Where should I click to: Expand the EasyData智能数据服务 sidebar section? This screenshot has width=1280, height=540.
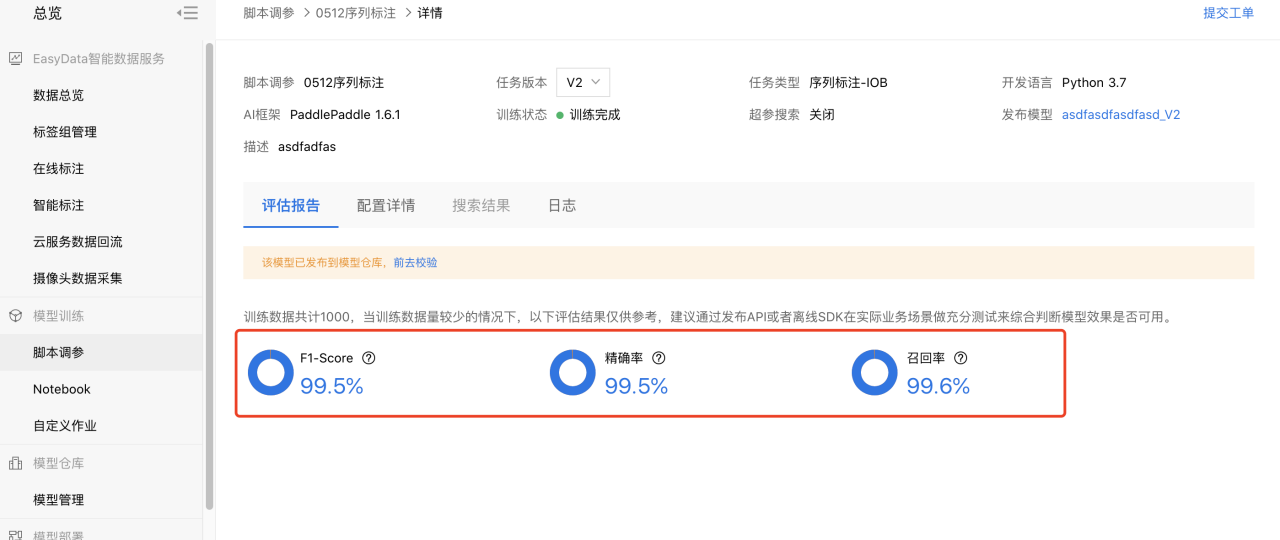click(x=101, y=59)
